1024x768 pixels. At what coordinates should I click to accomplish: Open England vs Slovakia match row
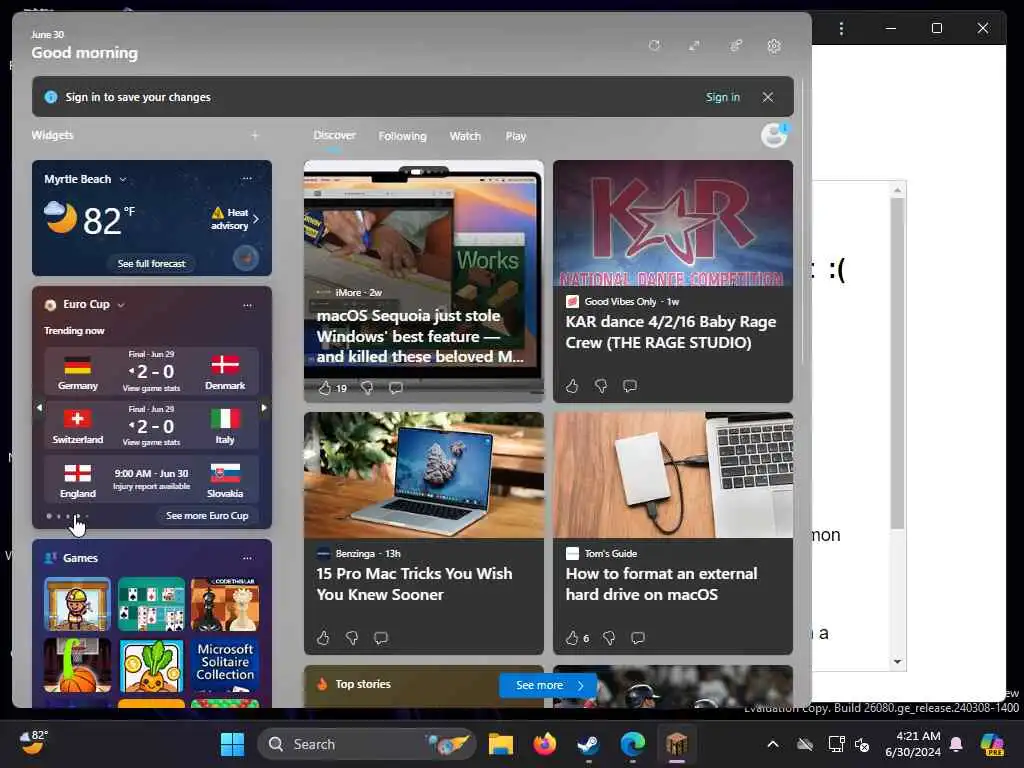pyautogui.click(x=152, y=481)
